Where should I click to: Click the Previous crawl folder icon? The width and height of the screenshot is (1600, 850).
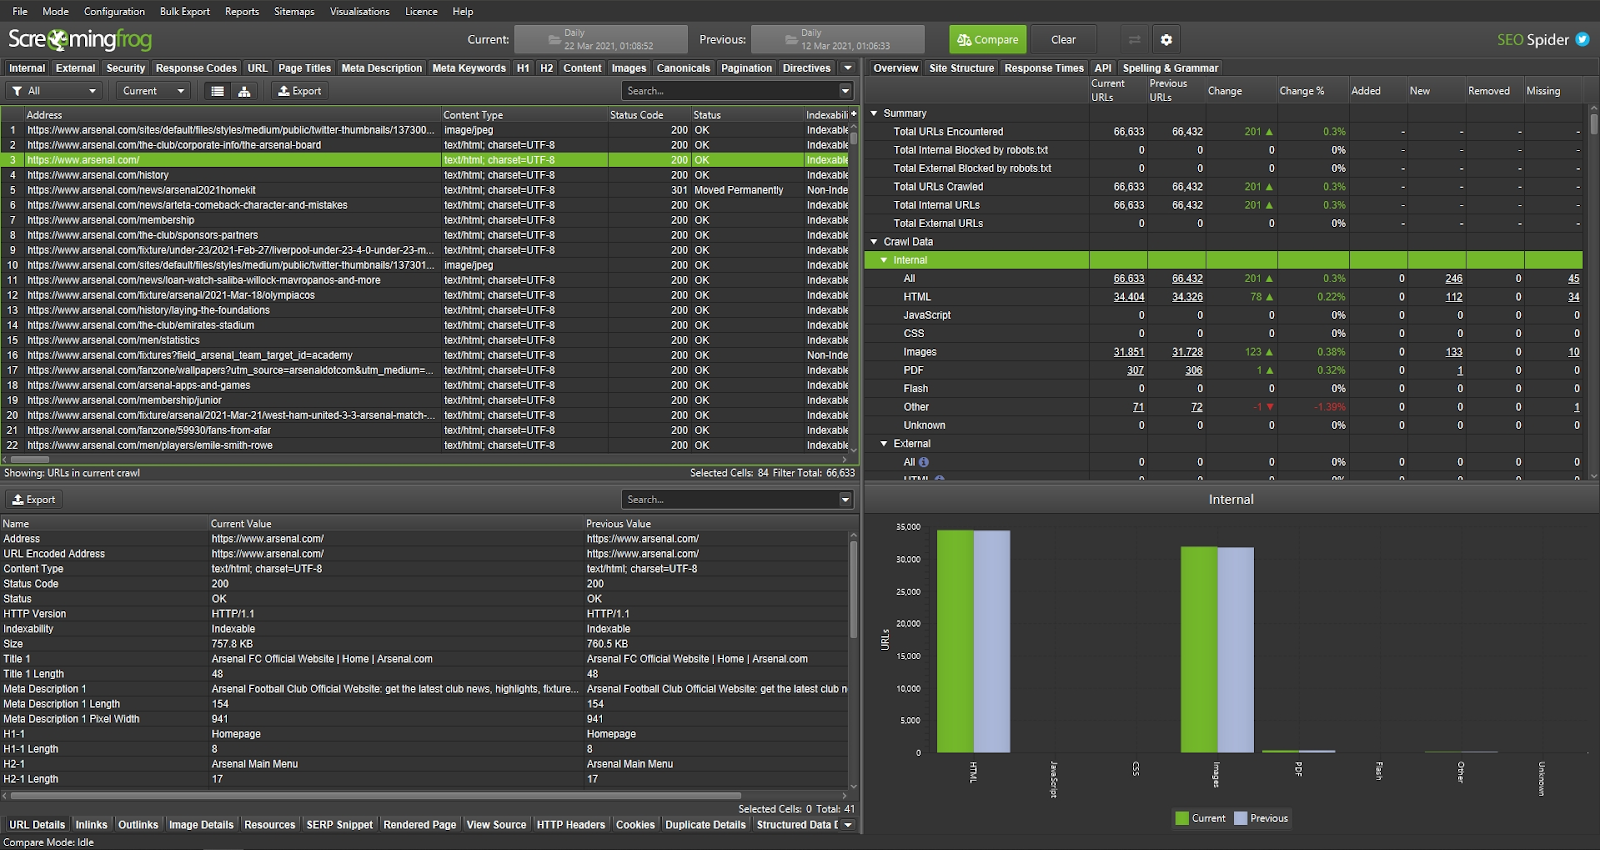click(x=791, y=40)
